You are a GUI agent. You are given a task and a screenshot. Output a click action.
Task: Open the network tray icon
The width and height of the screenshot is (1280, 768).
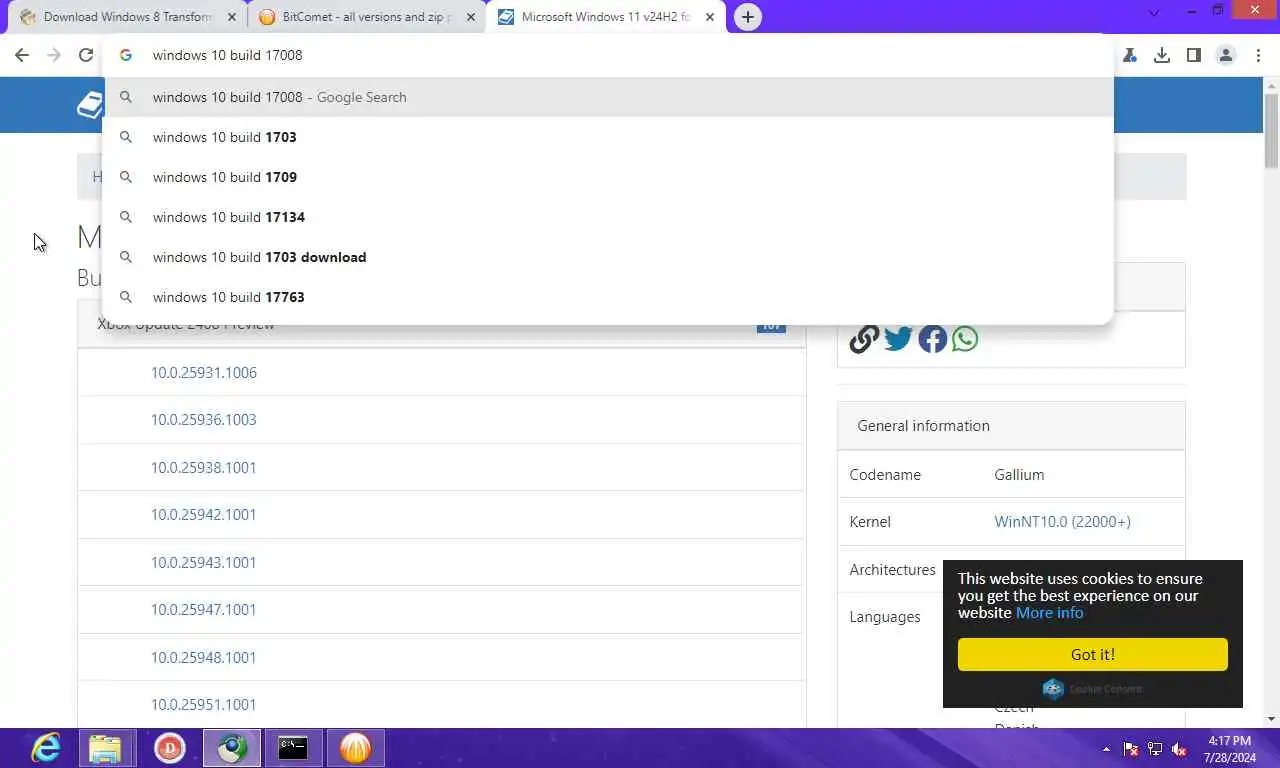coord(1155,749)
